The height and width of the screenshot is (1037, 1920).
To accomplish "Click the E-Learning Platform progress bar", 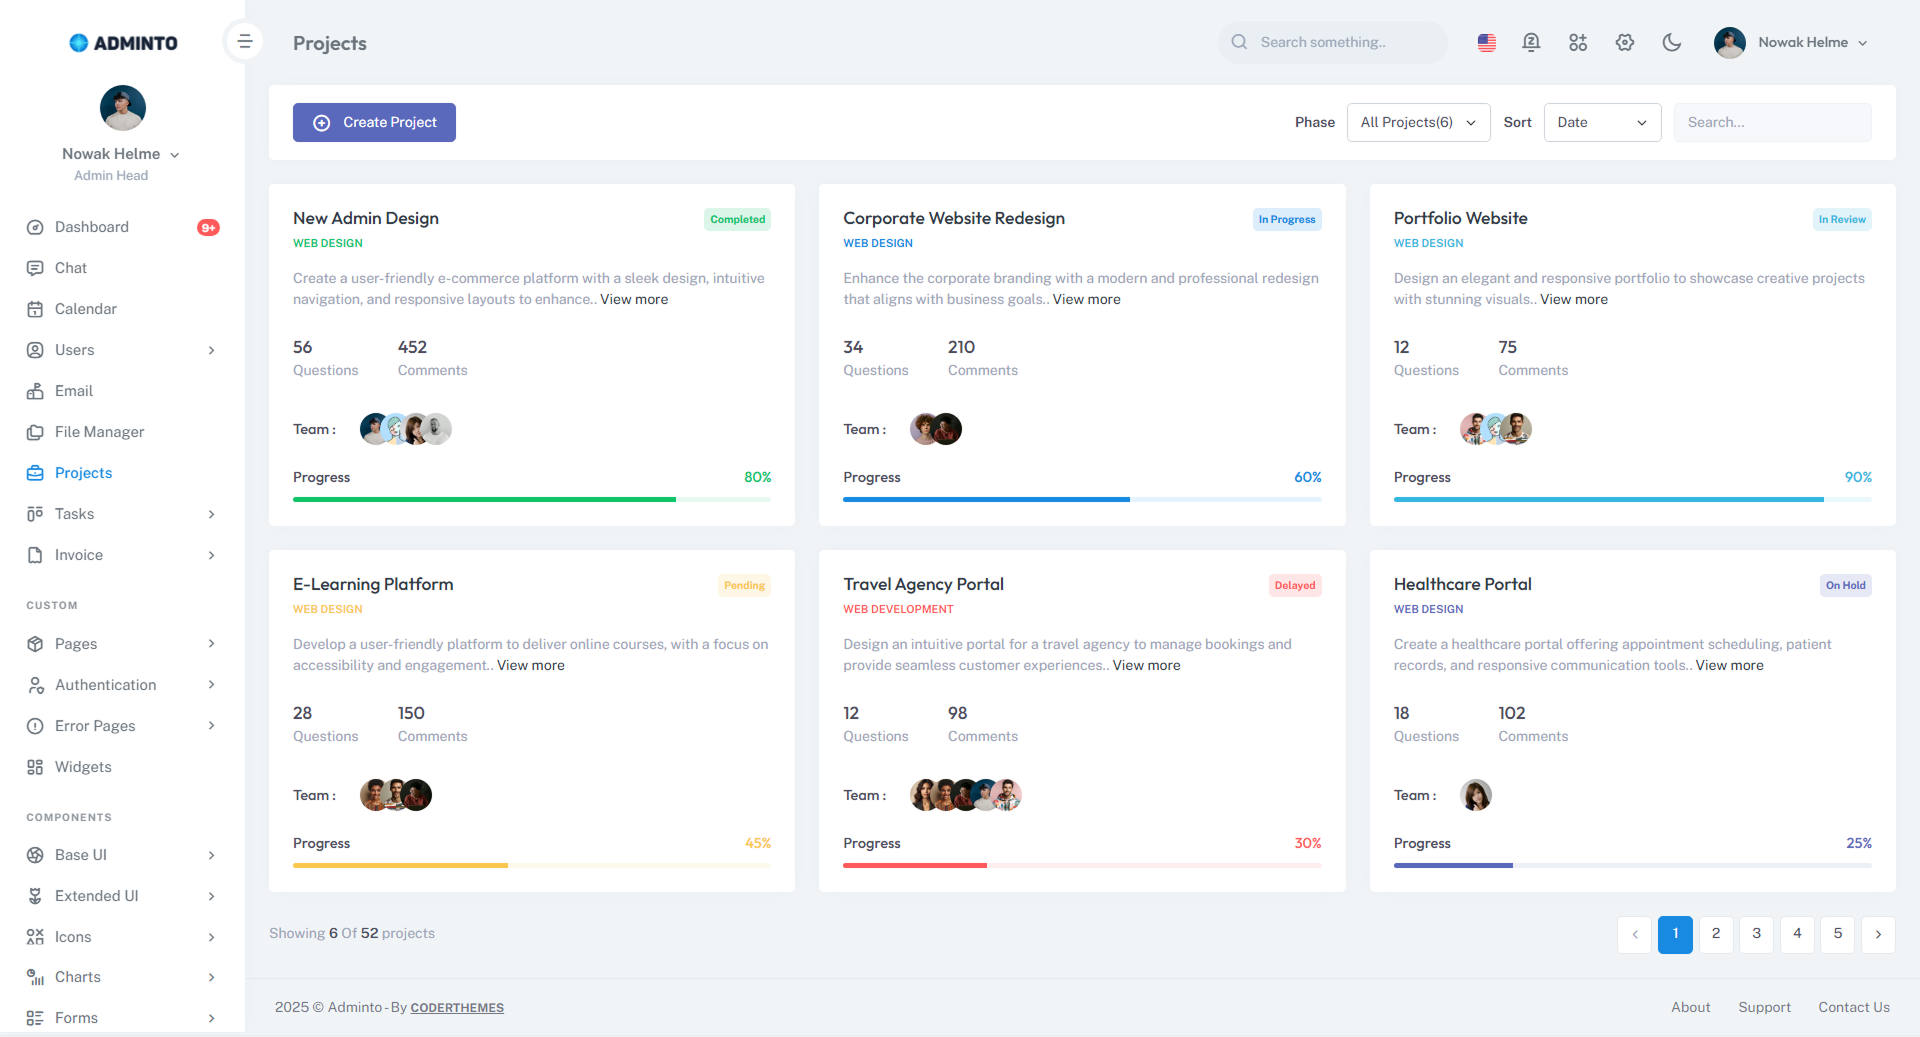I will click(x=531, y=865).
